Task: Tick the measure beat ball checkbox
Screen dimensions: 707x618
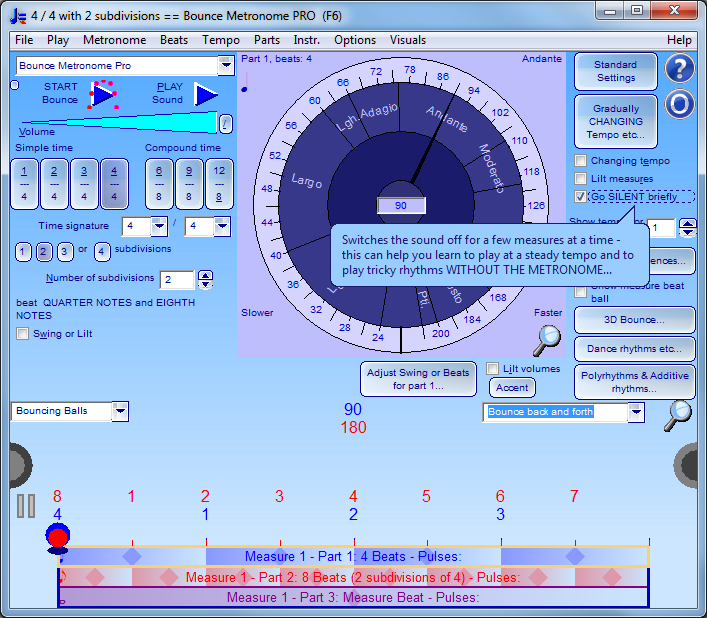Action: pyautogui.click(x=581, y=292)
